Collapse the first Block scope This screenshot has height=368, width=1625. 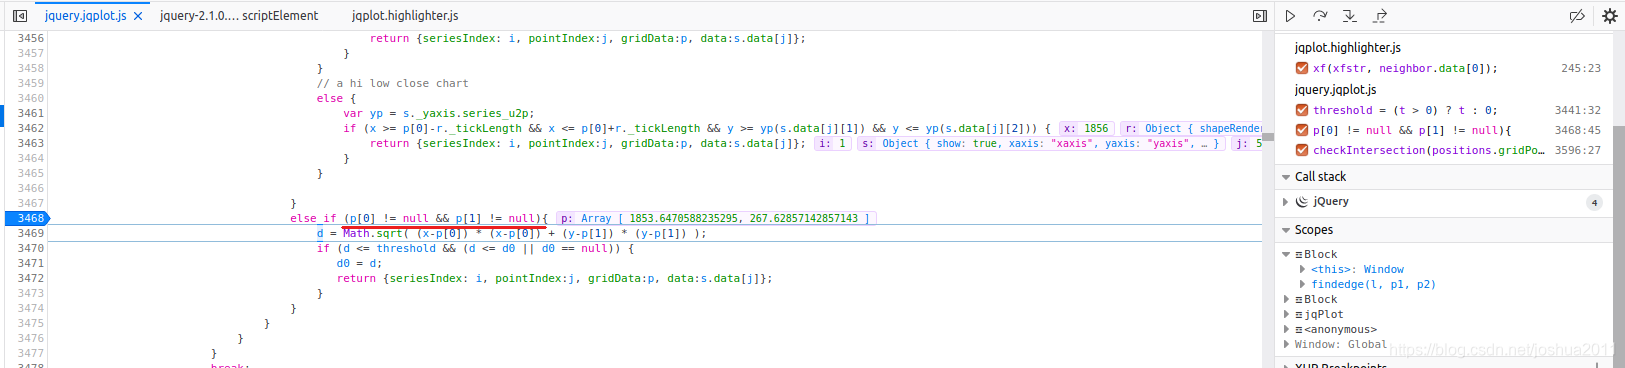(x=1286, y=255)
